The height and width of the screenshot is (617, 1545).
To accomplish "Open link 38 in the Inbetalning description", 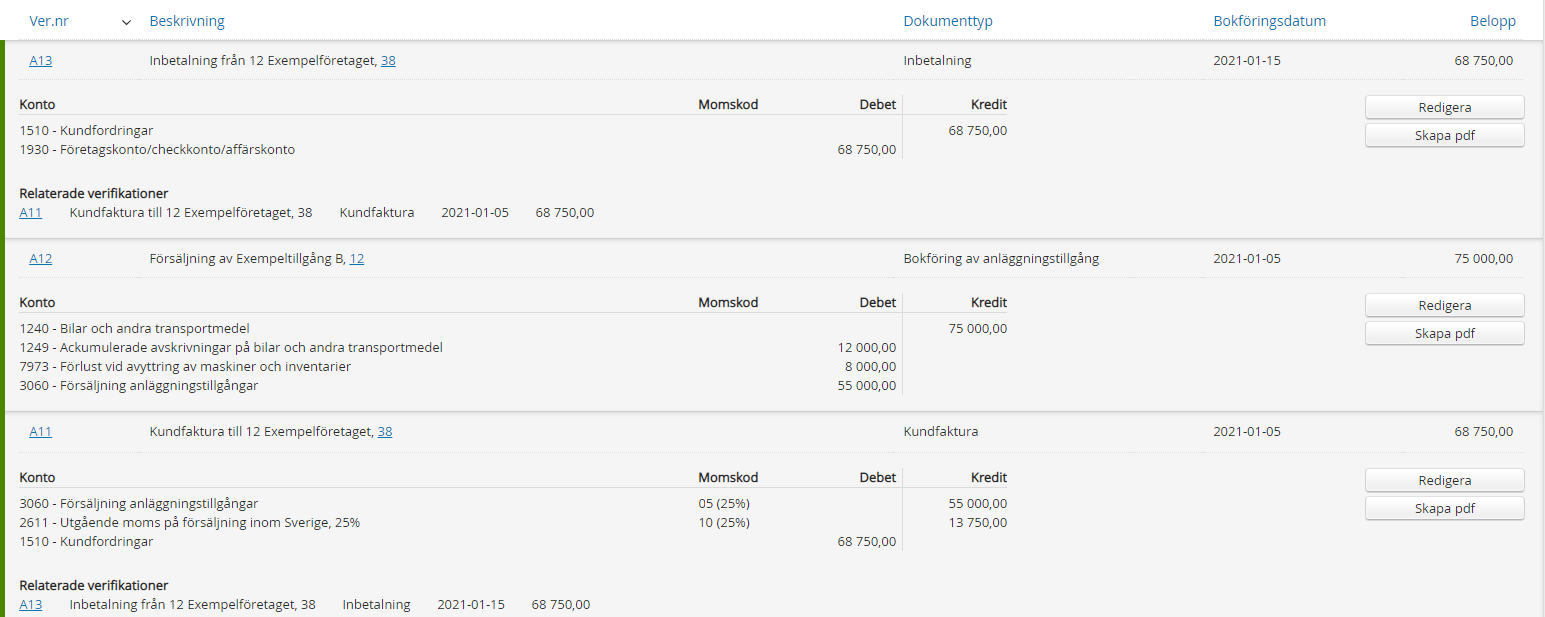I will tap(388, 60).
